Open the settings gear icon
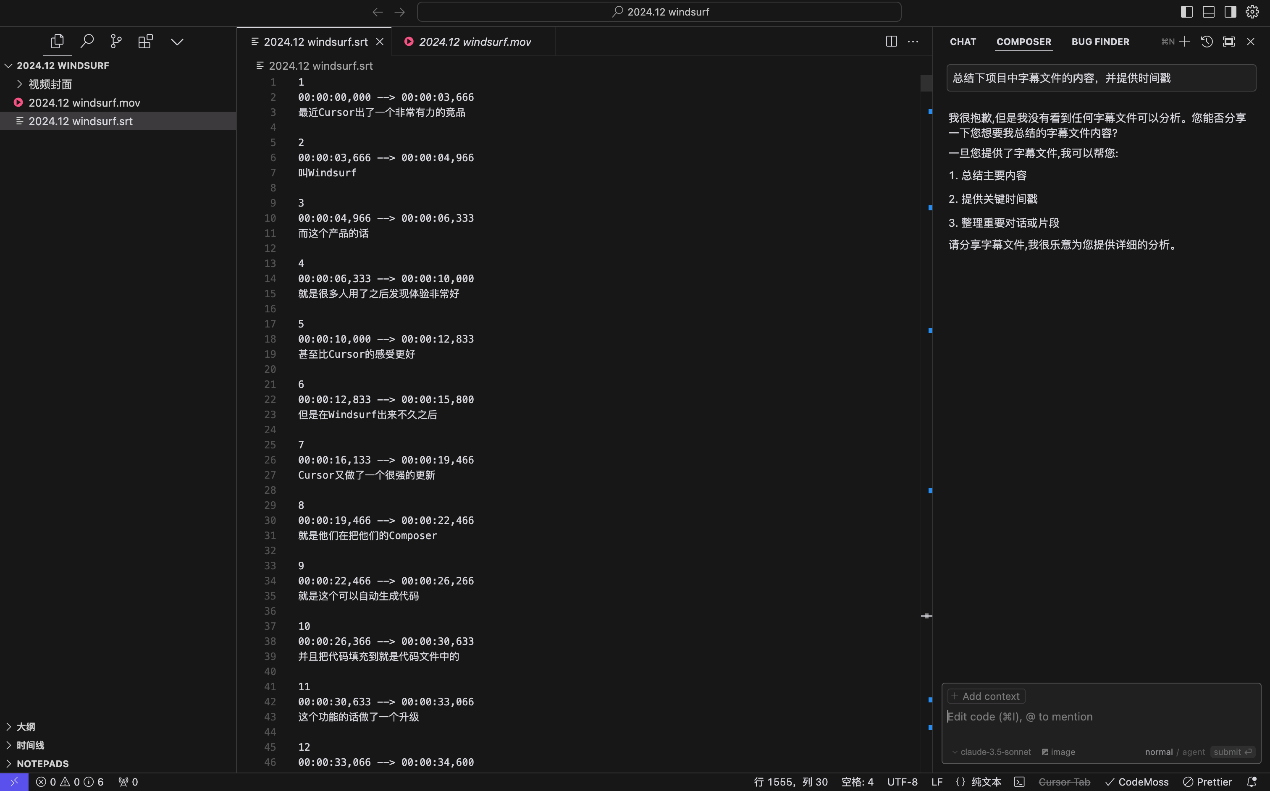1270x791 pixels. [1252, 12]
